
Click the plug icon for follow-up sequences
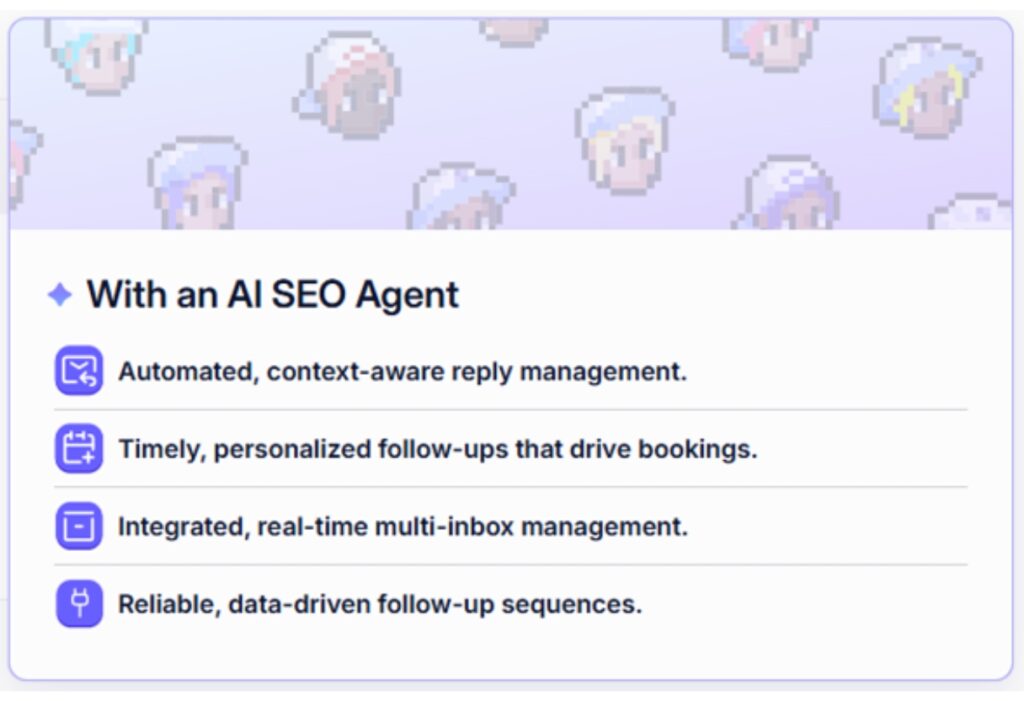pos(79,604)
